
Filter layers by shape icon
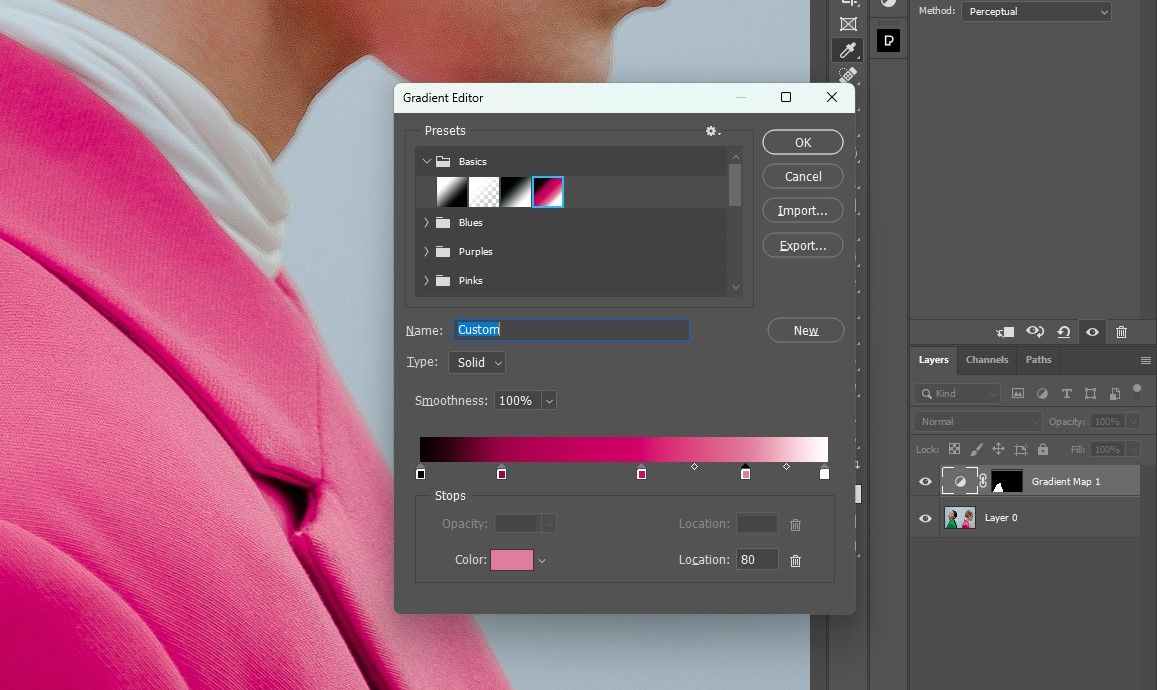point(1091,393)
